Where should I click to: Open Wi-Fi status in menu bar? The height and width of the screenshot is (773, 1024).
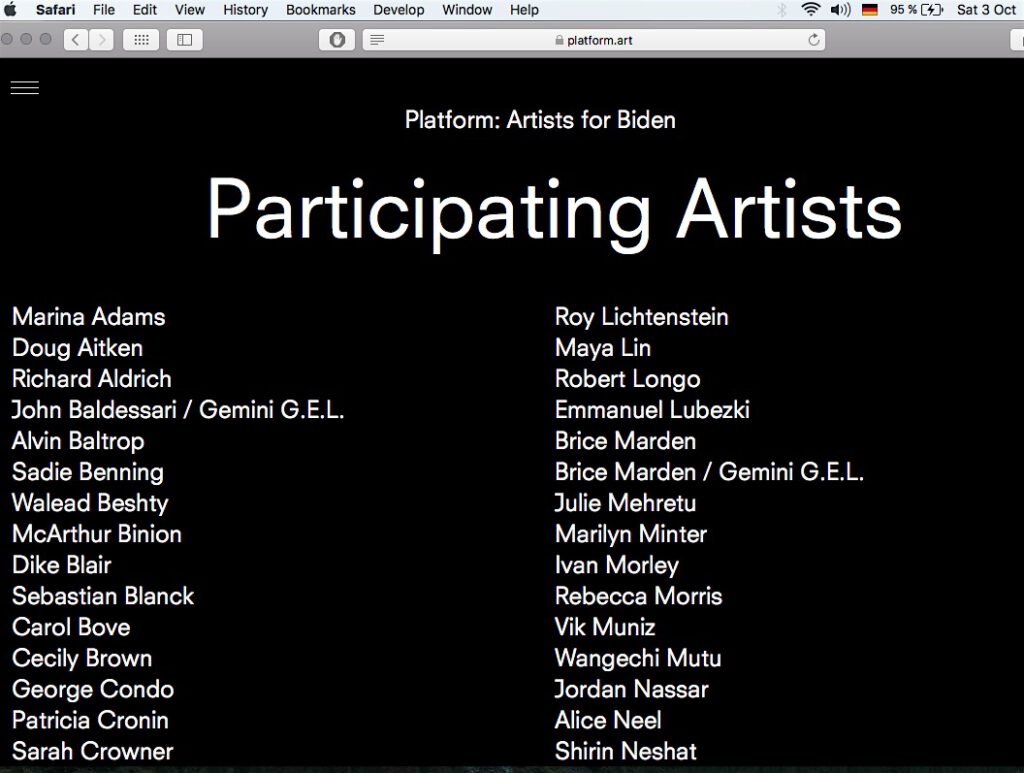(x=810, y=10)
